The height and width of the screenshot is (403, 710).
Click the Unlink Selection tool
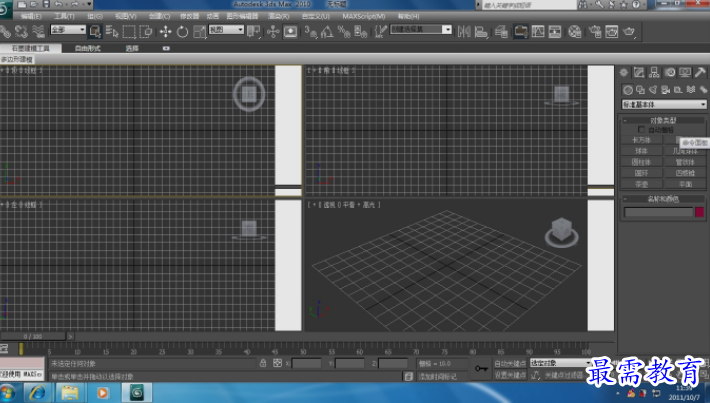pyautogui.click(x=21, y=31)
